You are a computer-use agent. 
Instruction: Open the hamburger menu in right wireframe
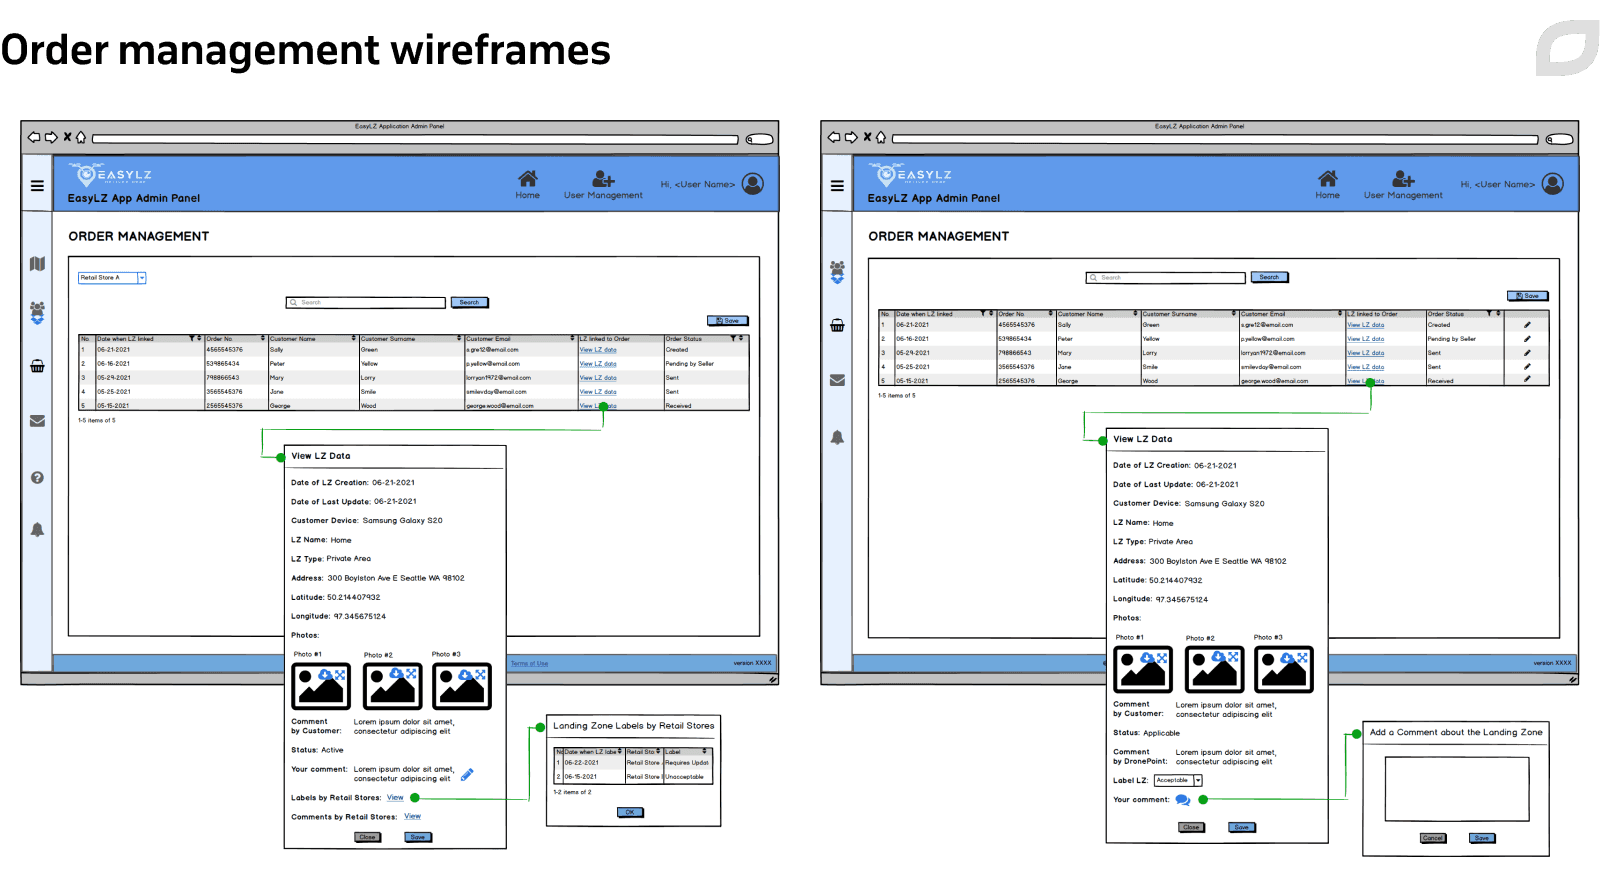(837, 186)
